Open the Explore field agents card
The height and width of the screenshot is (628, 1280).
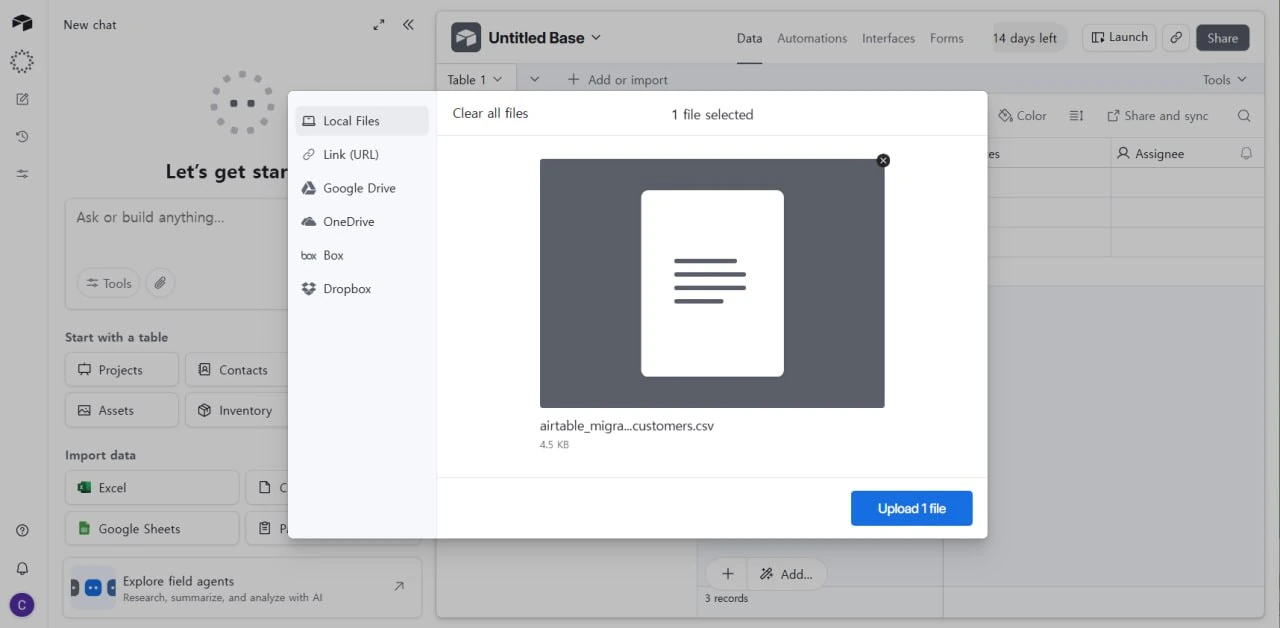point(242,588)
